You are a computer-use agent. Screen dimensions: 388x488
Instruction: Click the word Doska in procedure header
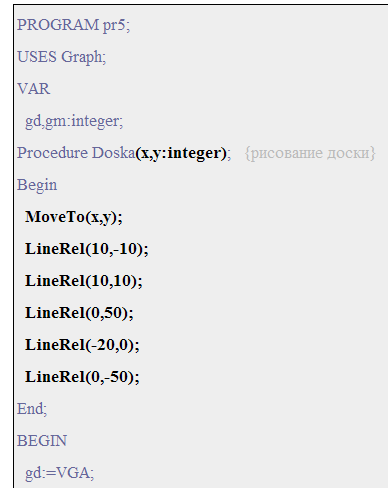(114, 153)
